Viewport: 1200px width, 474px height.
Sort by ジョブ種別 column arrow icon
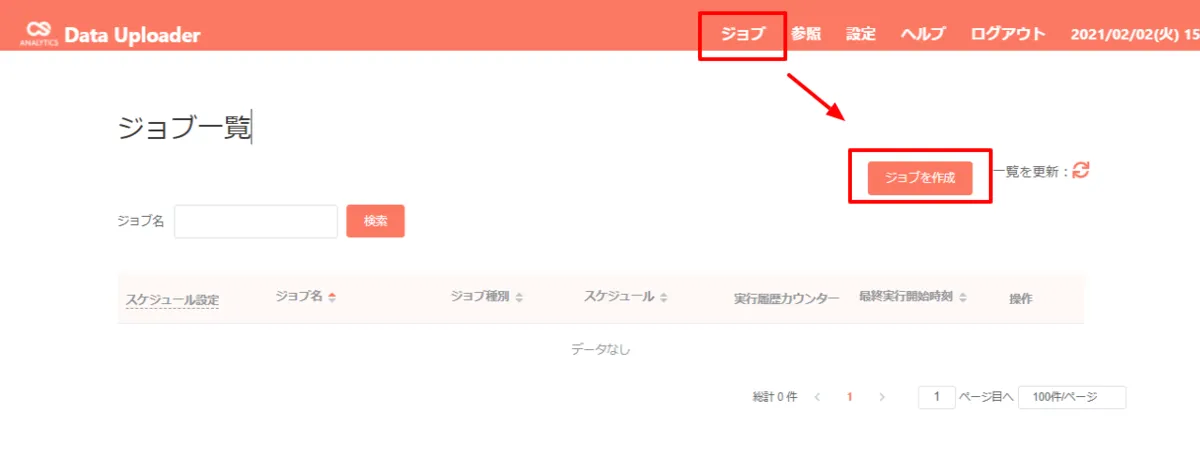(519, 297)
